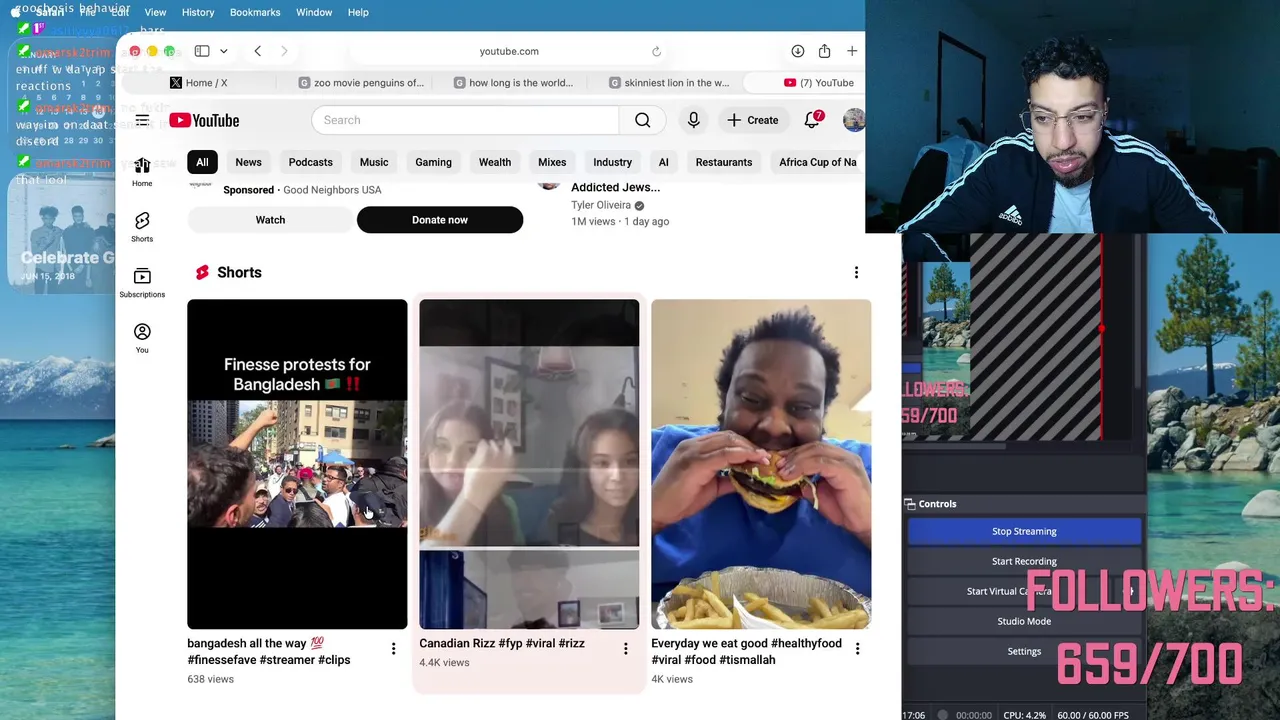Image resolution: width=1280 pixels, height=720 pixels.
Task: Open Finesse protests for Bangladesh short thumbnail
Action: [297, 464]
